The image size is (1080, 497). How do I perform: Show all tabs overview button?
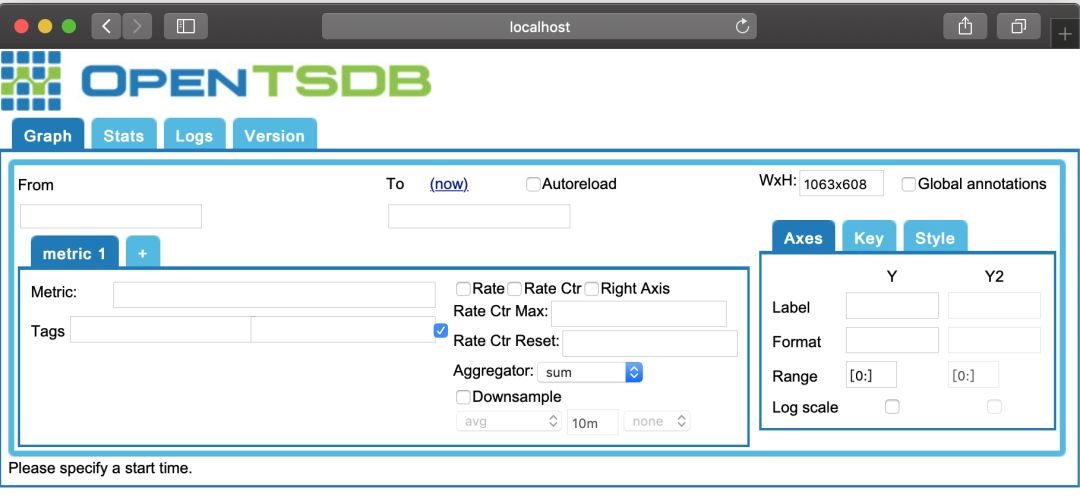tap(1018, 26)
